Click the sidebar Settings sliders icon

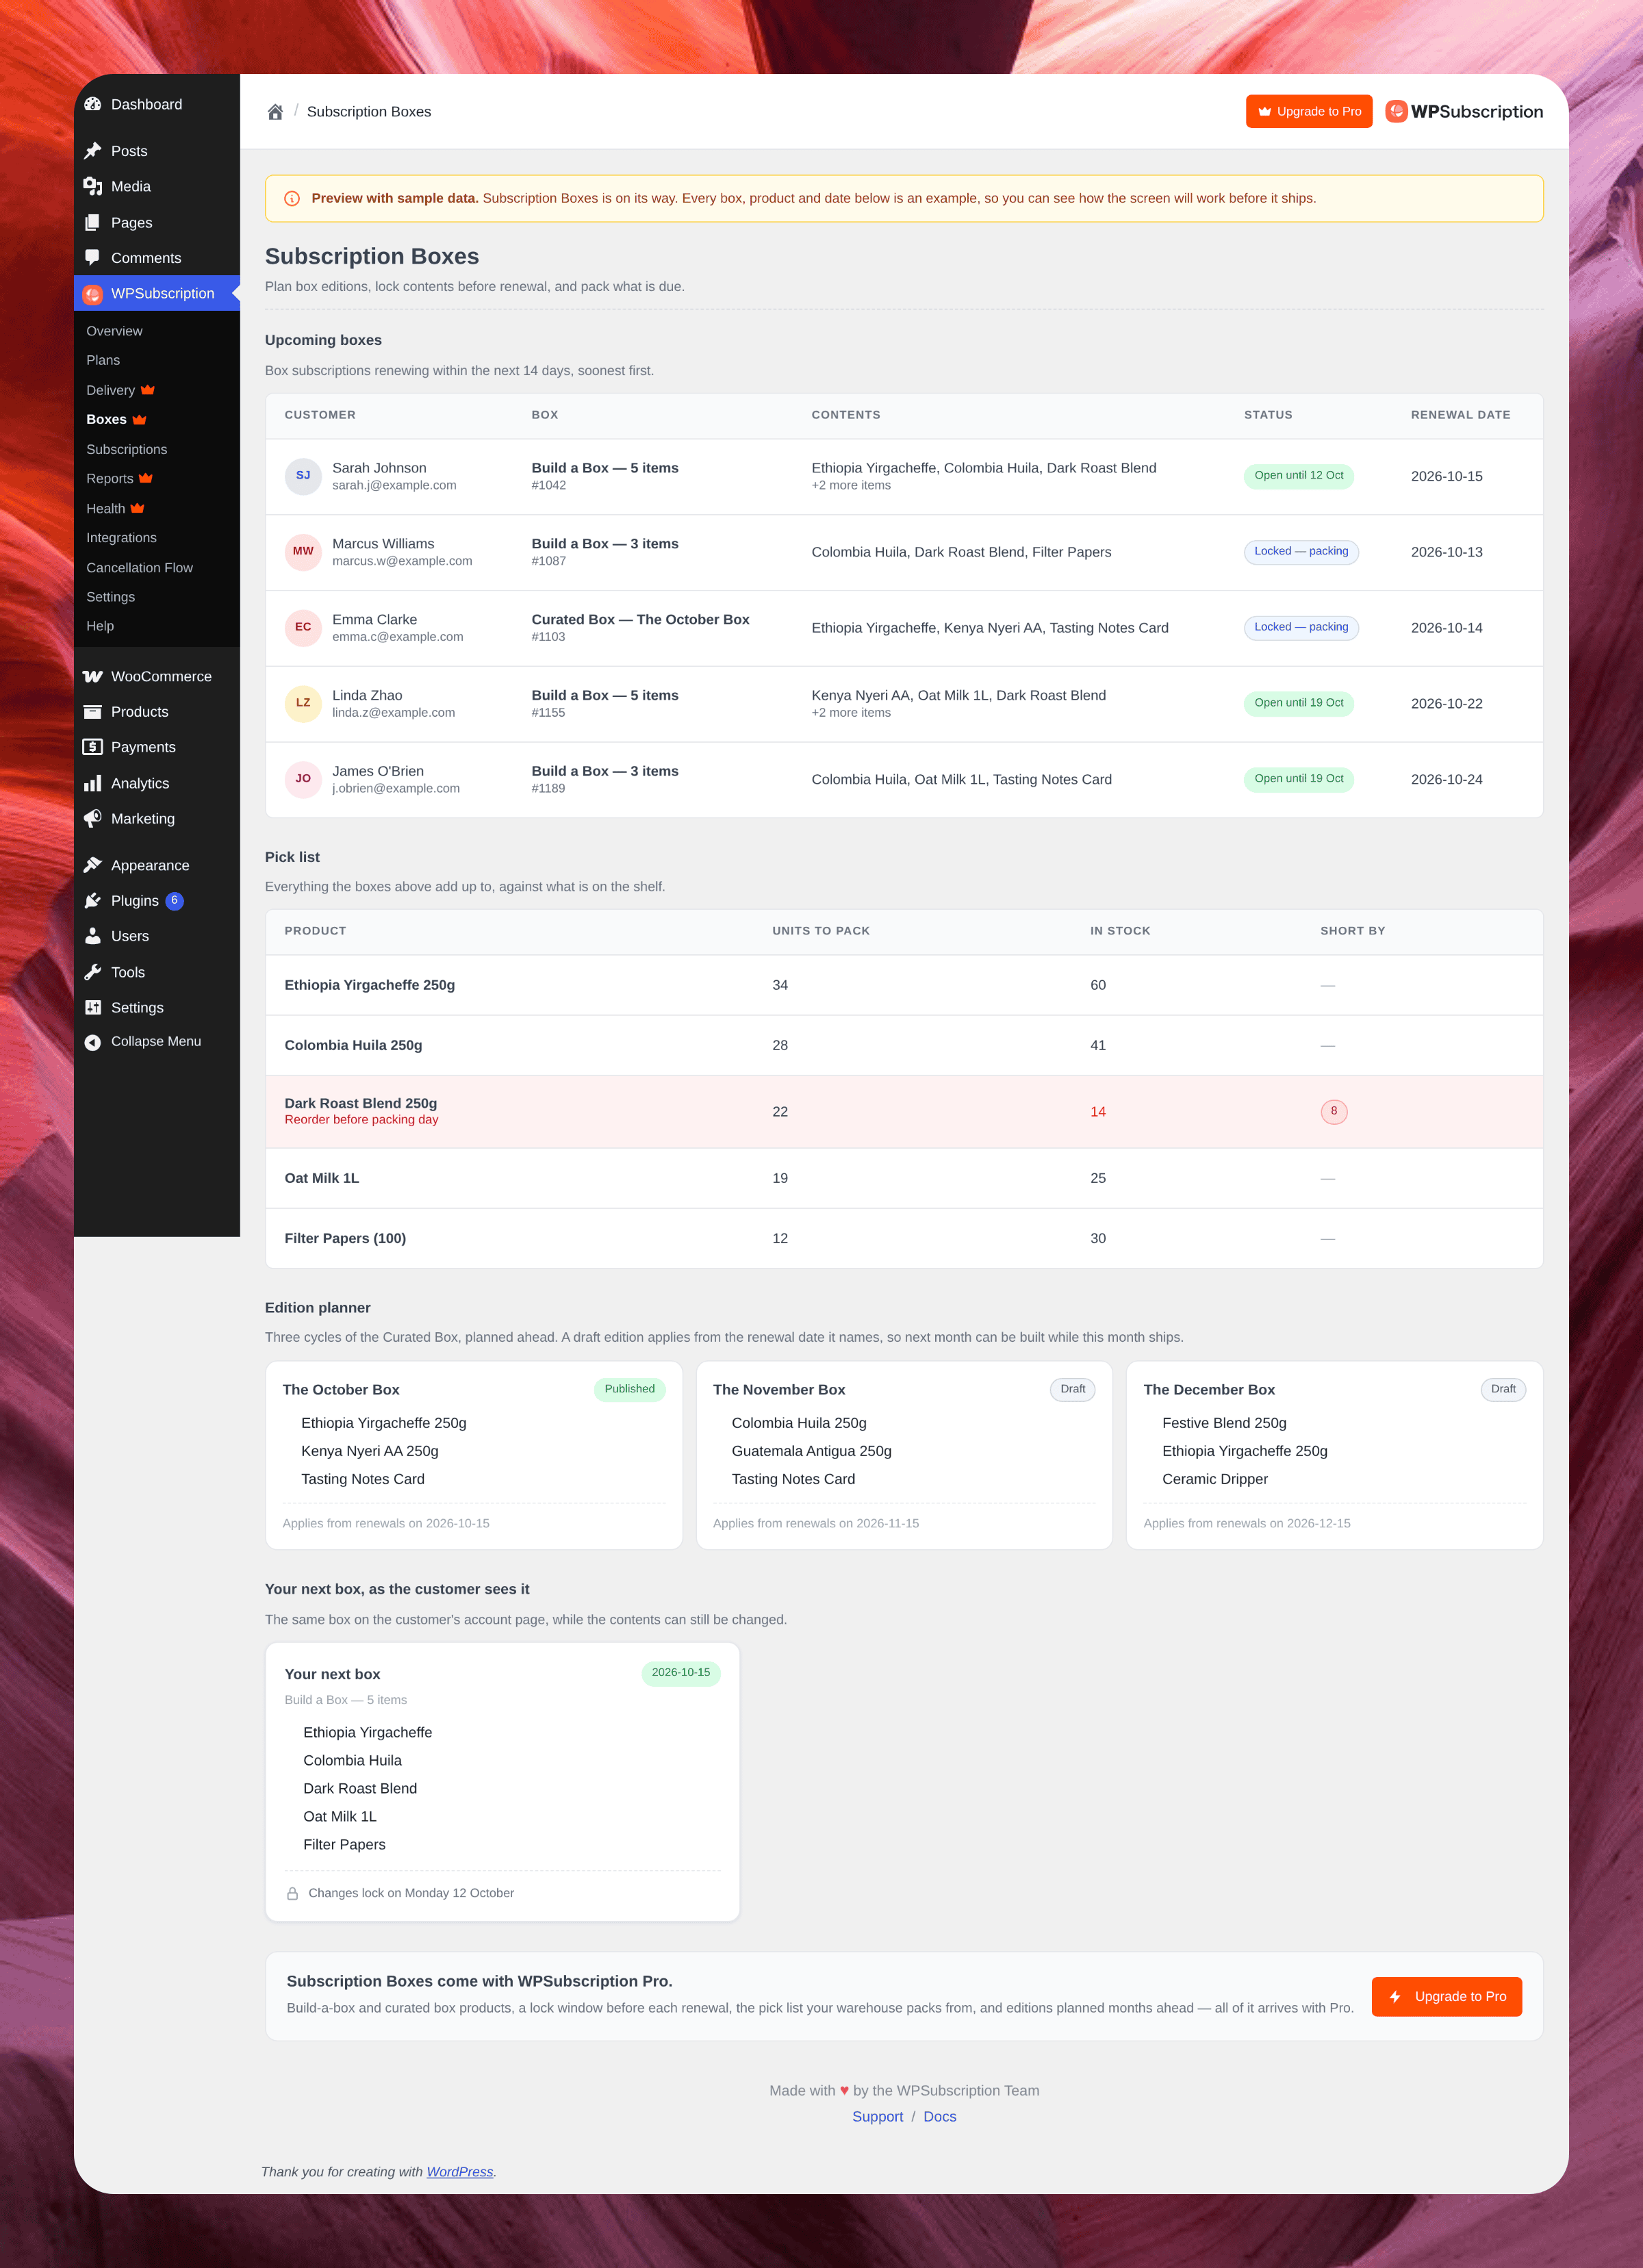pos(93,1007)
